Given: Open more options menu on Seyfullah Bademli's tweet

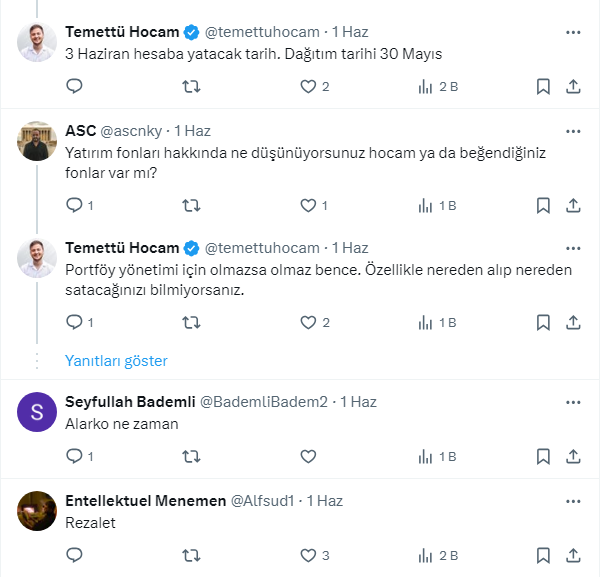Looking at the screenshot, I should 573,402.
